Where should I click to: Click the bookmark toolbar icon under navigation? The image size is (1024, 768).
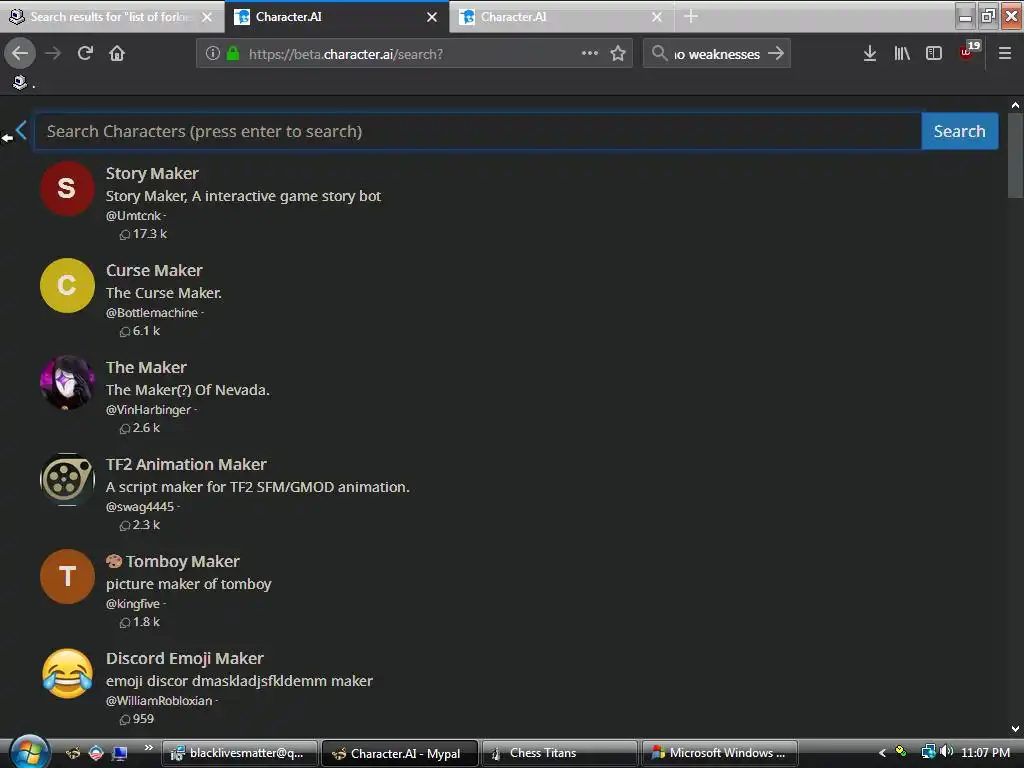20,82
